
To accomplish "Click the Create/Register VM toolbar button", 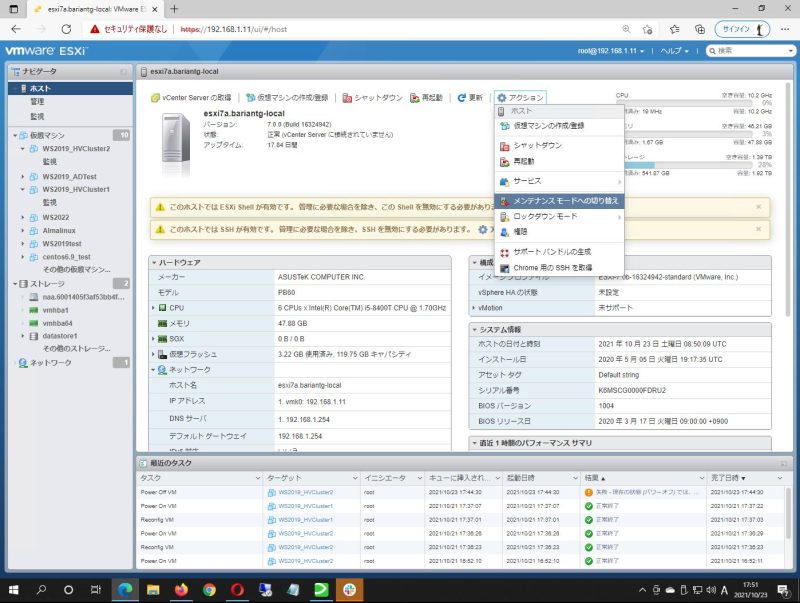I will coord(287,97).
